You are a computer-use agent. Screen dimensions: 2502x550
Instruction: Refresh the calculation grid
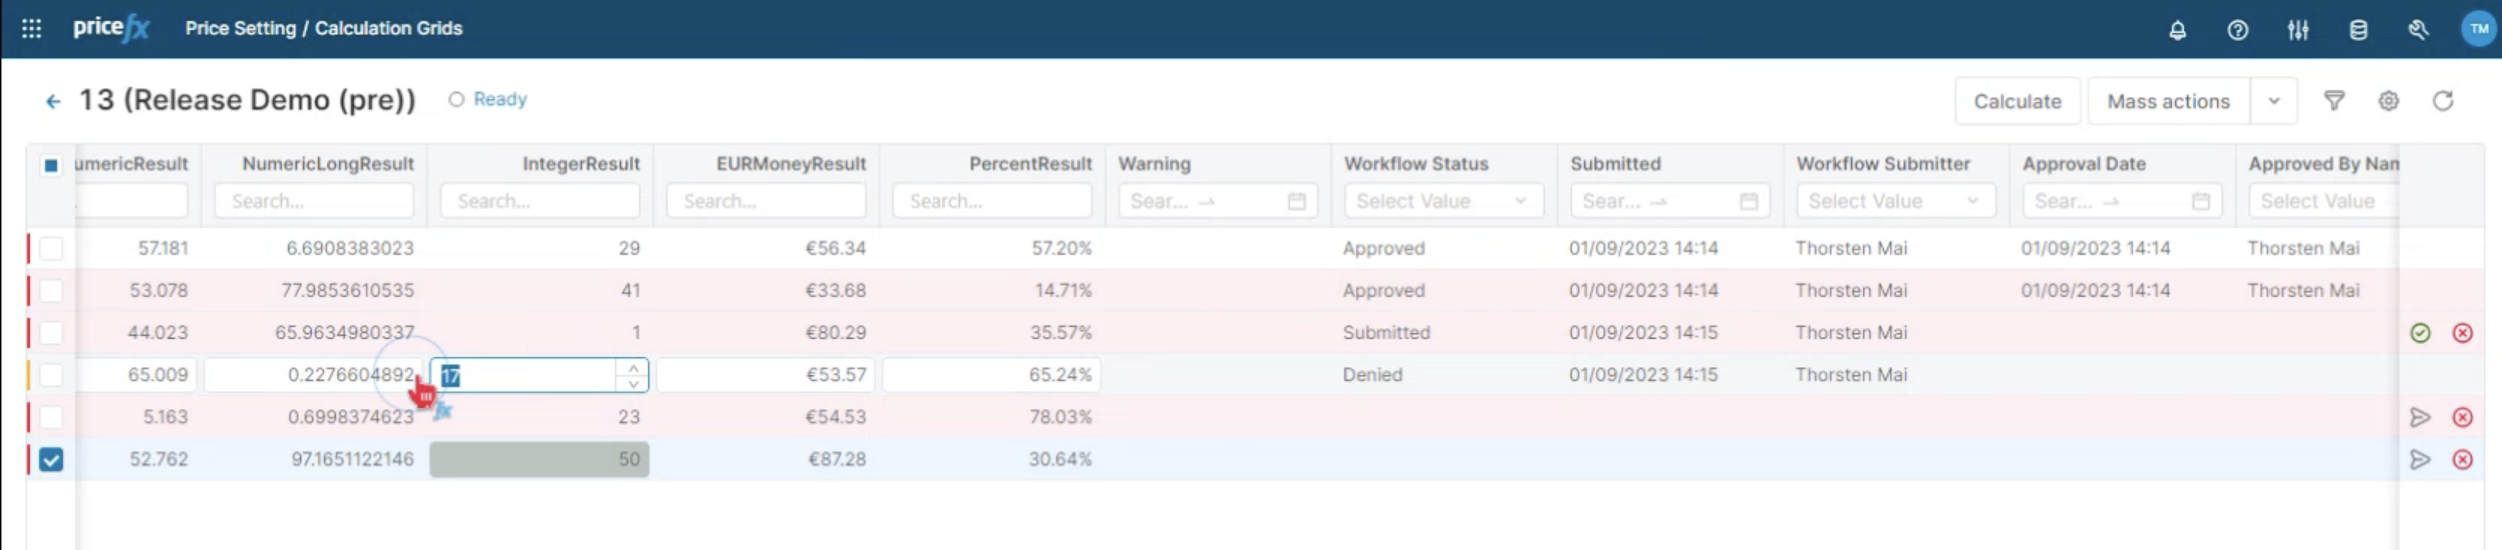[2442, 101]
